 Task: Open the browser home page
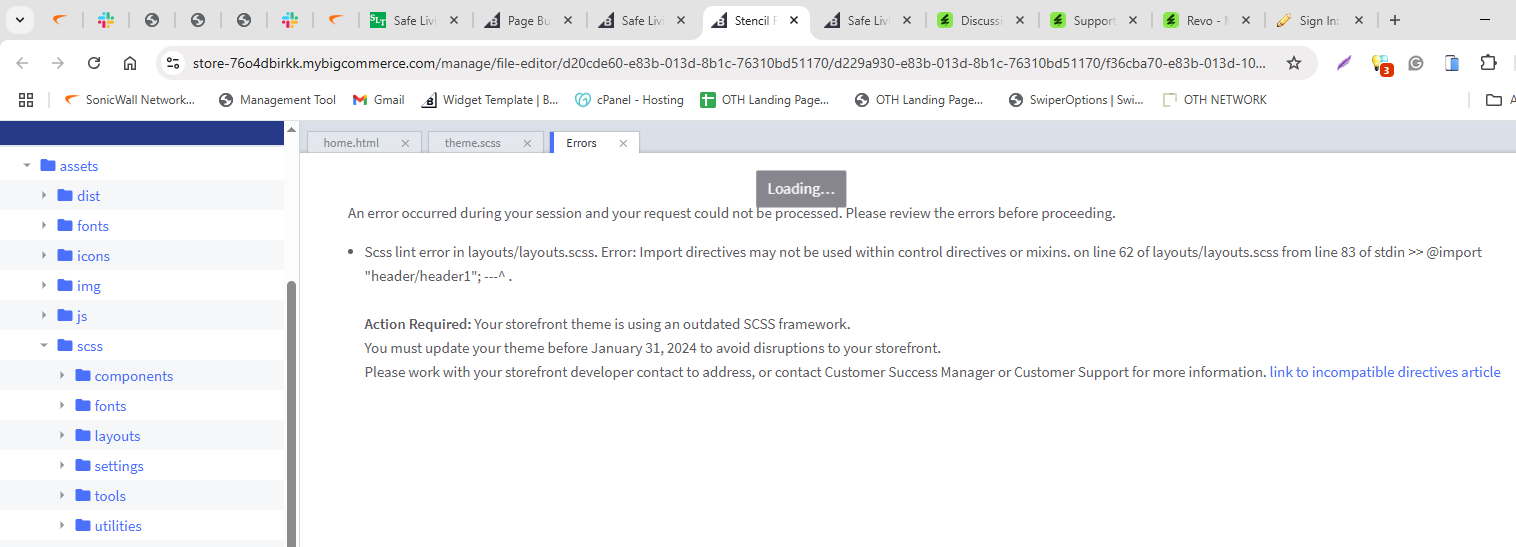click(130, 63)
